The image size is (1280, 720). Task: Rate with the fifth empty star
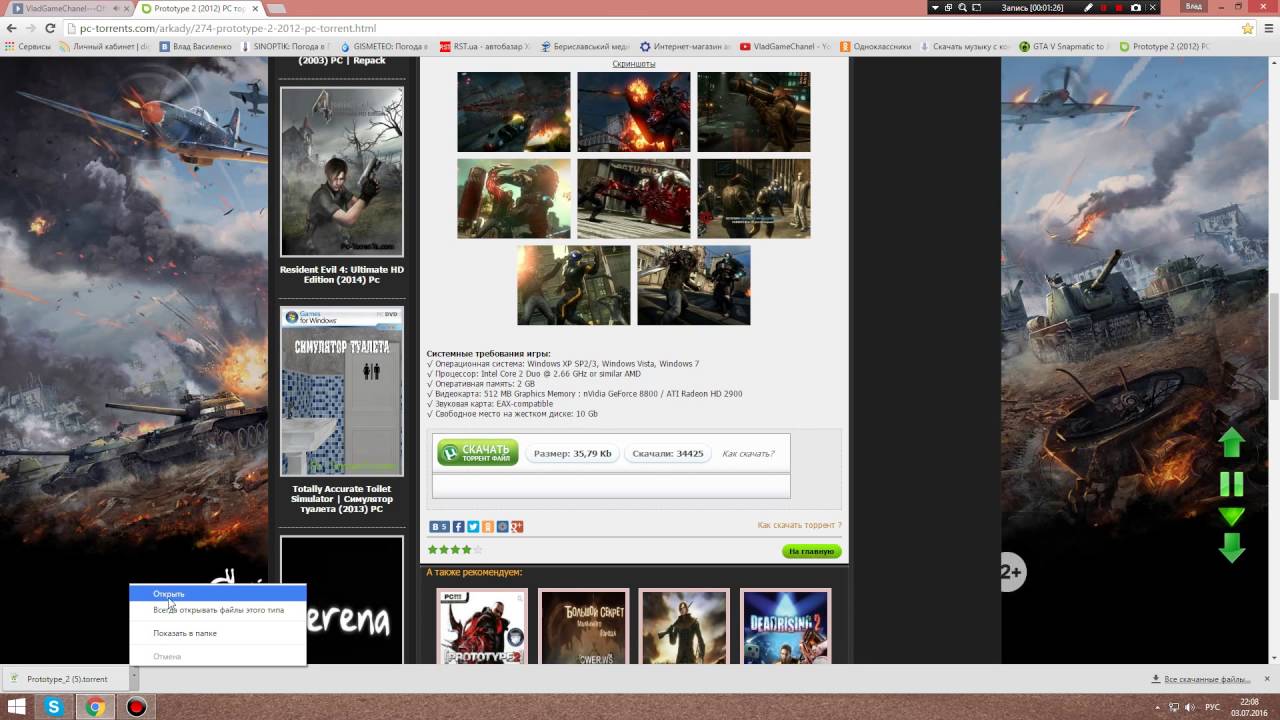(x=477, y=549)
